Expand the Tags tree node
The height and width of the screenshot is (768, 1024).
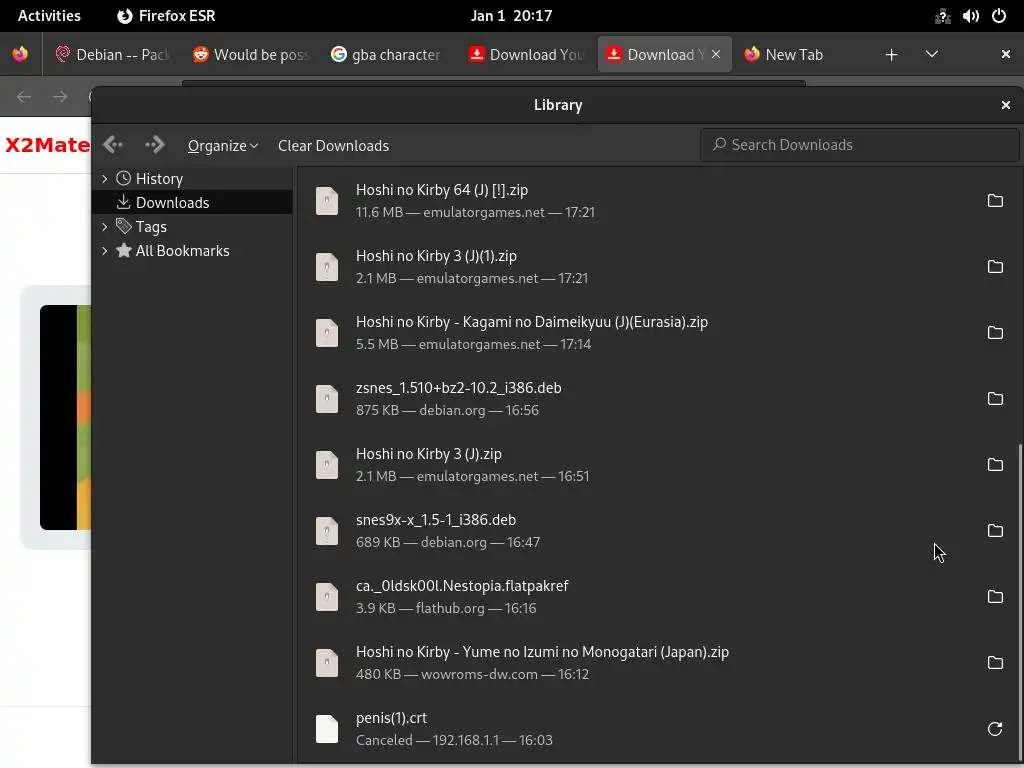click(104, 227)
